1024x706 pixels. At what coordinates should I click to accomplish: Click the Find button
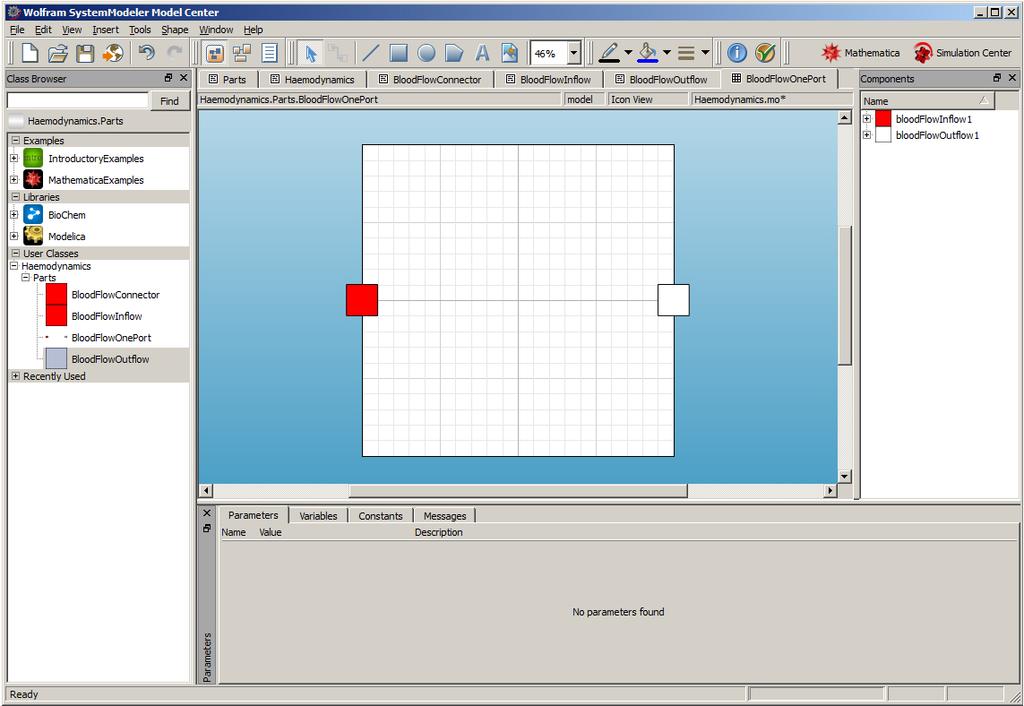pos(170,101)
